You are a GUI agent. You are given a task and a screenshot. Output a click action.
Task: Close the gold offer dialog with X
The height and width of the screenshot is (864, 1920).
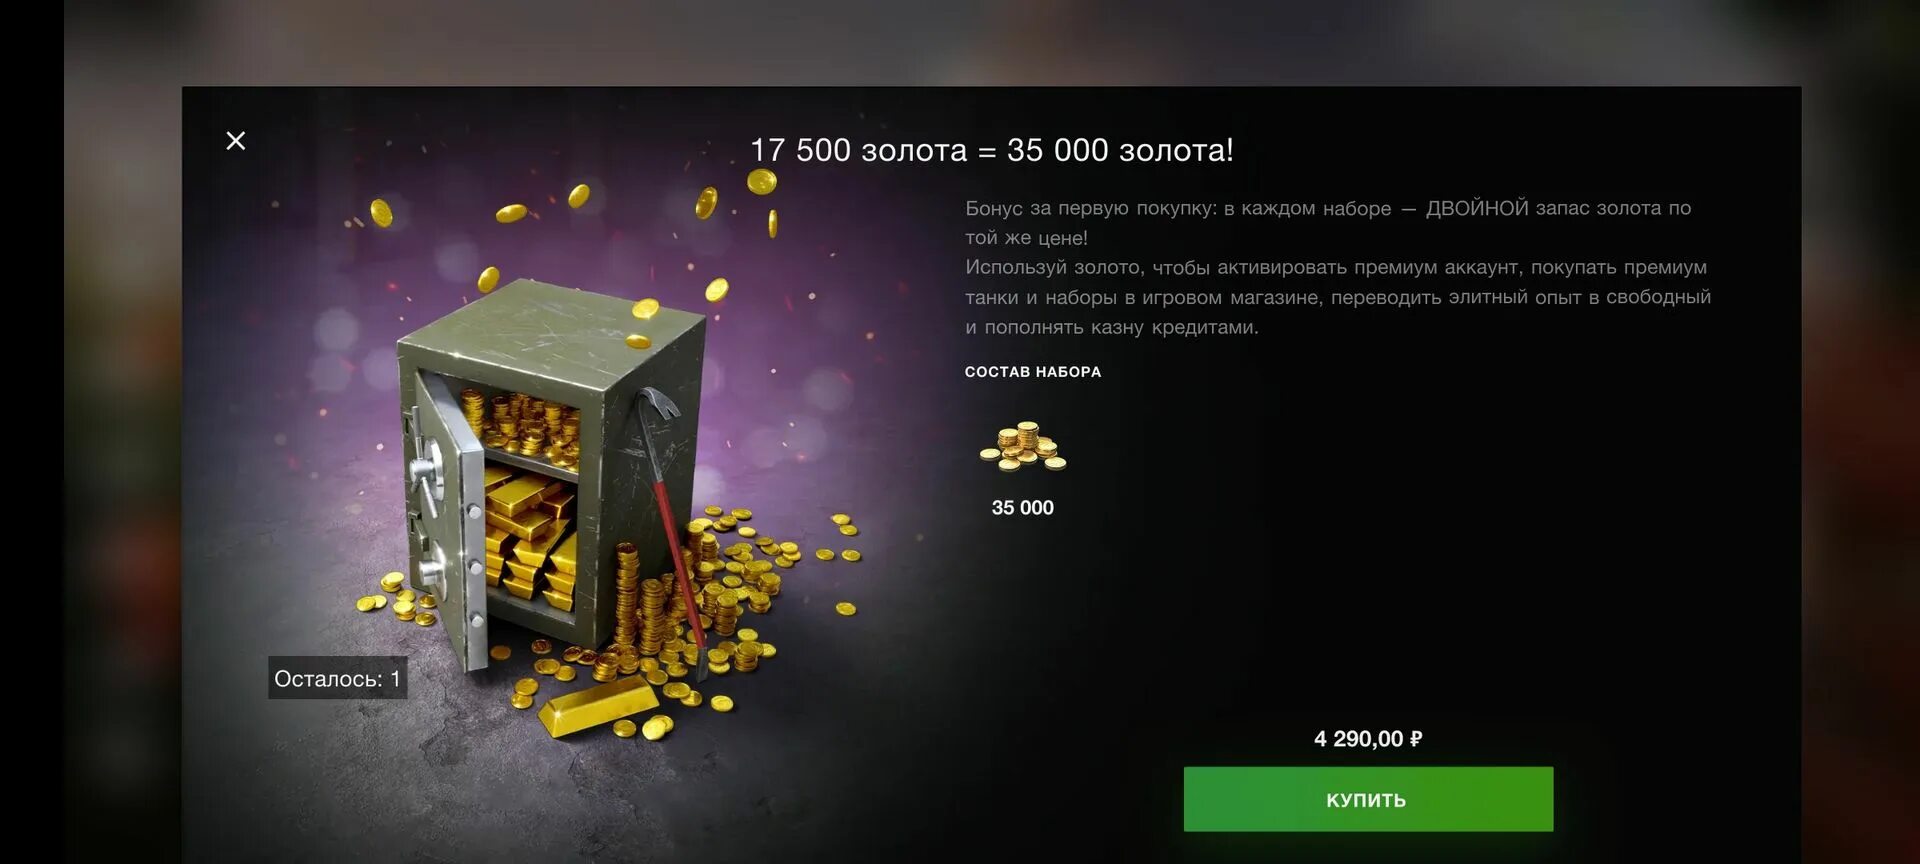pyautogui.click(x=236, y=141)
